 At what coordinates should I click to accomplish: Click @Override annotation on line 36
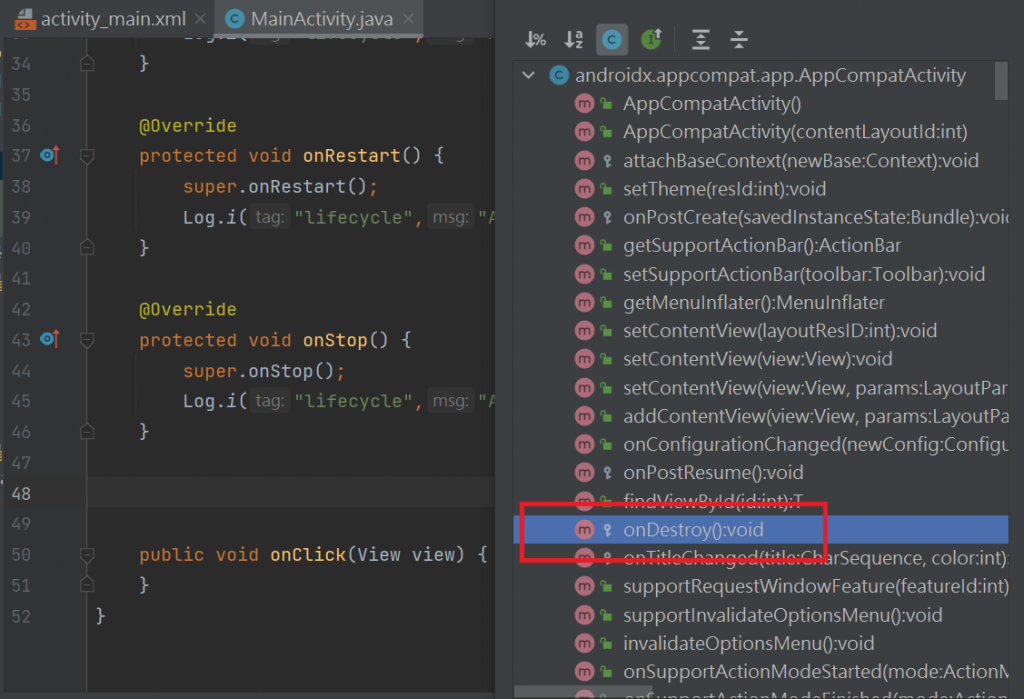click(187, 125)
